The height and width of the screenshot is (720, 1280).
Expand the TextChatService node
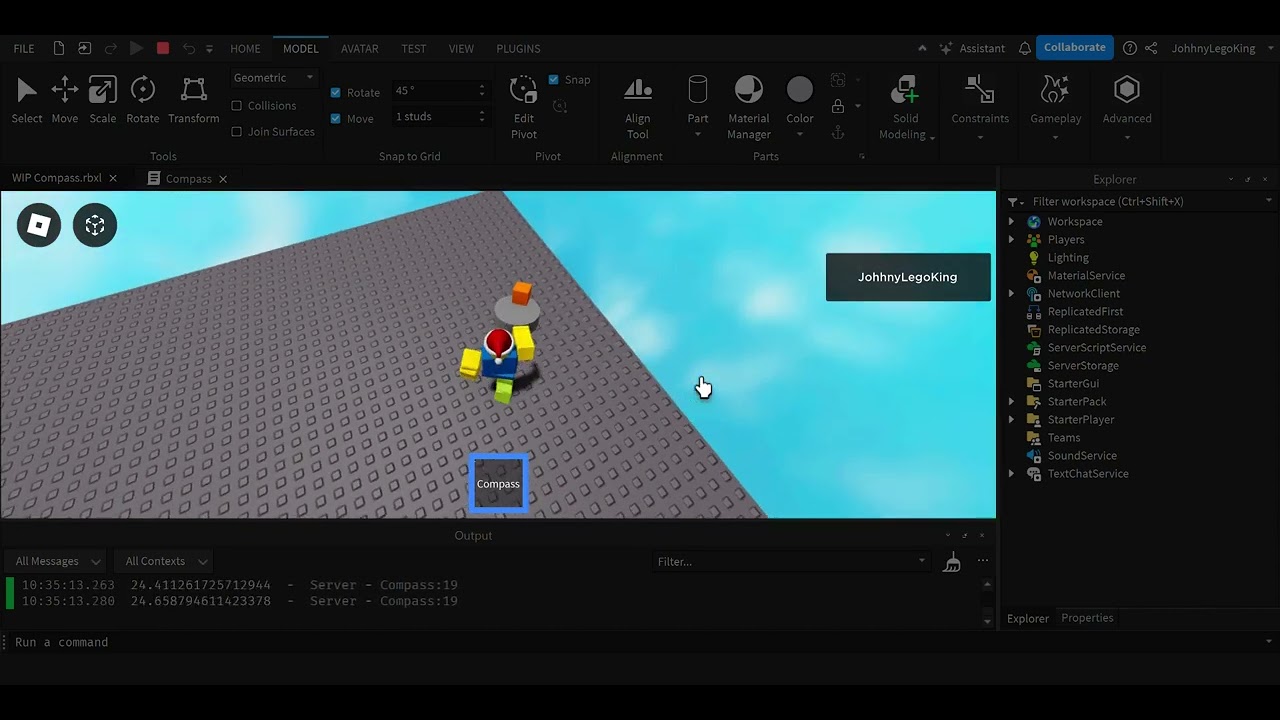click(x=1011, y=474)
